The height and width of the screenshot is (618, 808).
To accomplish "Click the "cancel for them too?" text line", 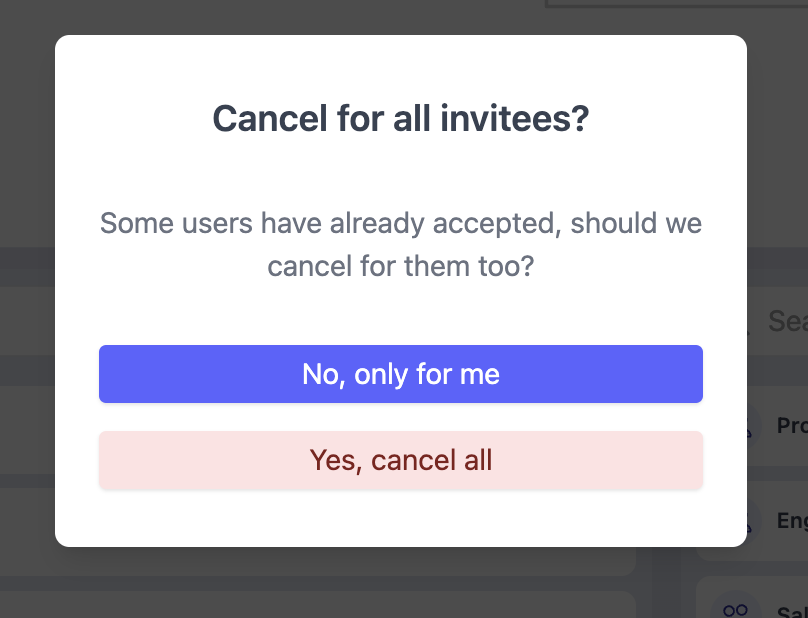I will pos(400,268).
